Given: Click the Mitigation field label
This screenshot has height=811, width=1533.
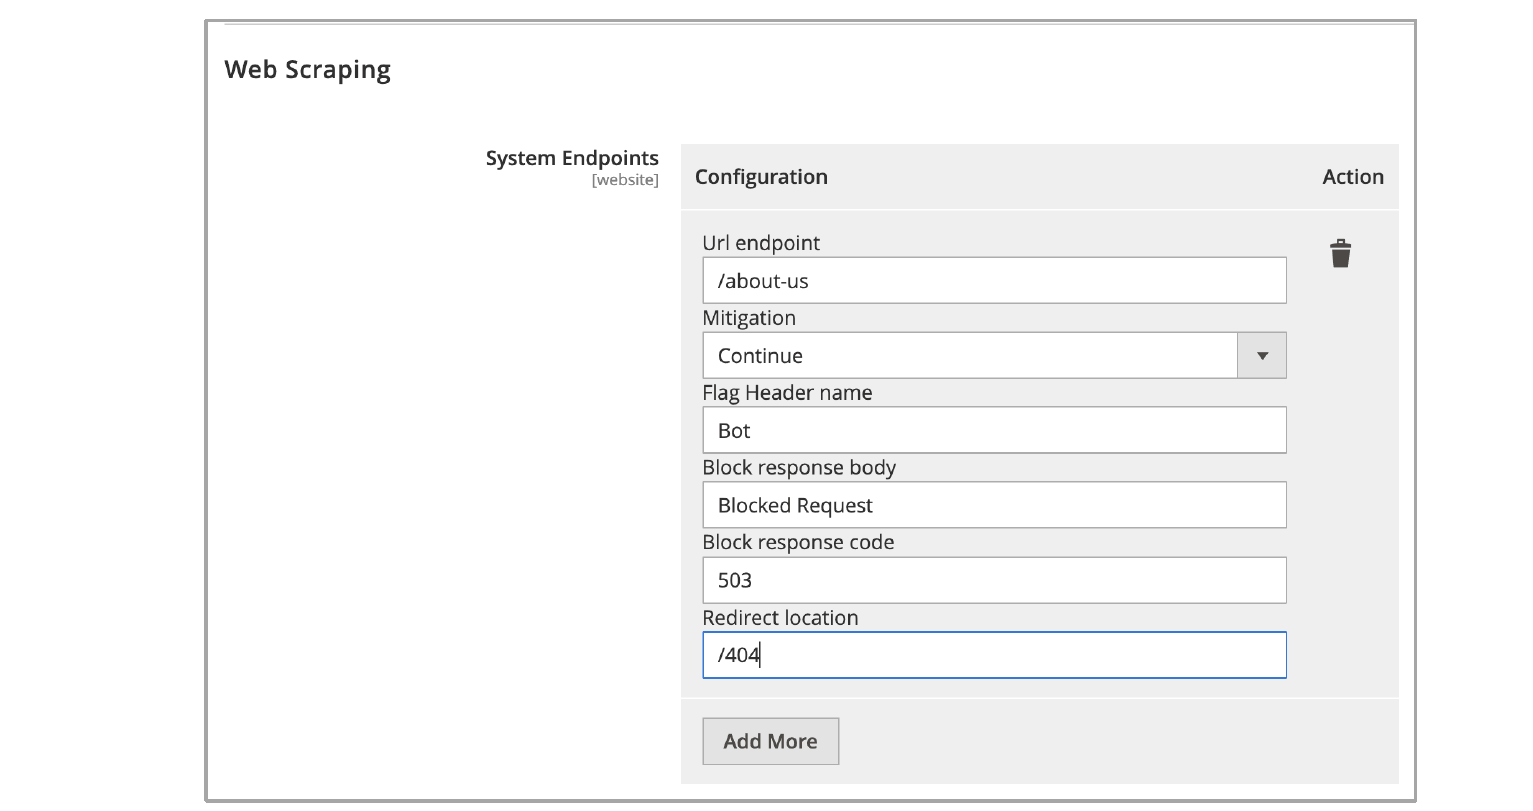Looking at the screenshot, I should (x=748, y=317).
